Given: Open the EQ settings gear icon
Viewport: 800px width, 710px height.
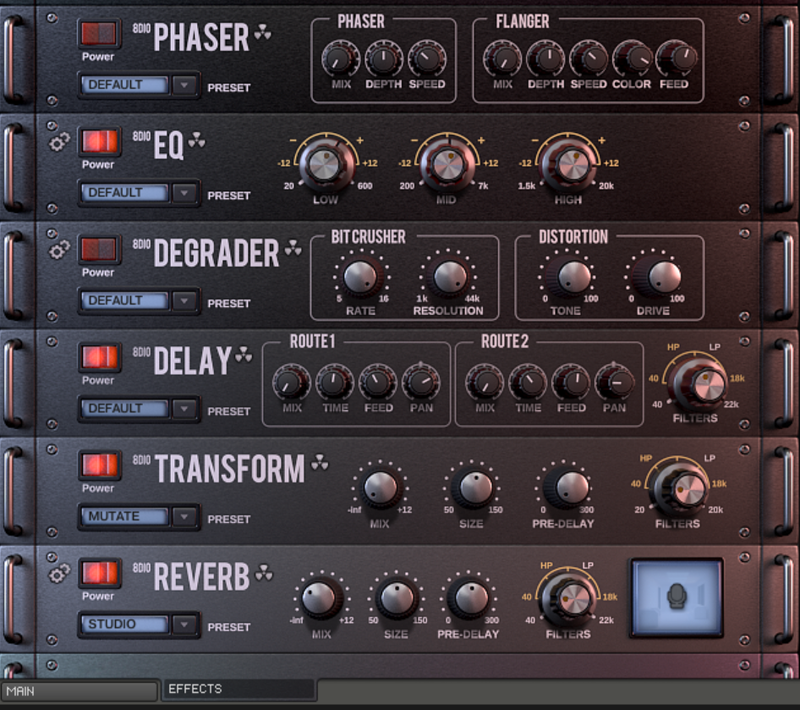Looking at the screenshot, I should click(x=59, y=142).
